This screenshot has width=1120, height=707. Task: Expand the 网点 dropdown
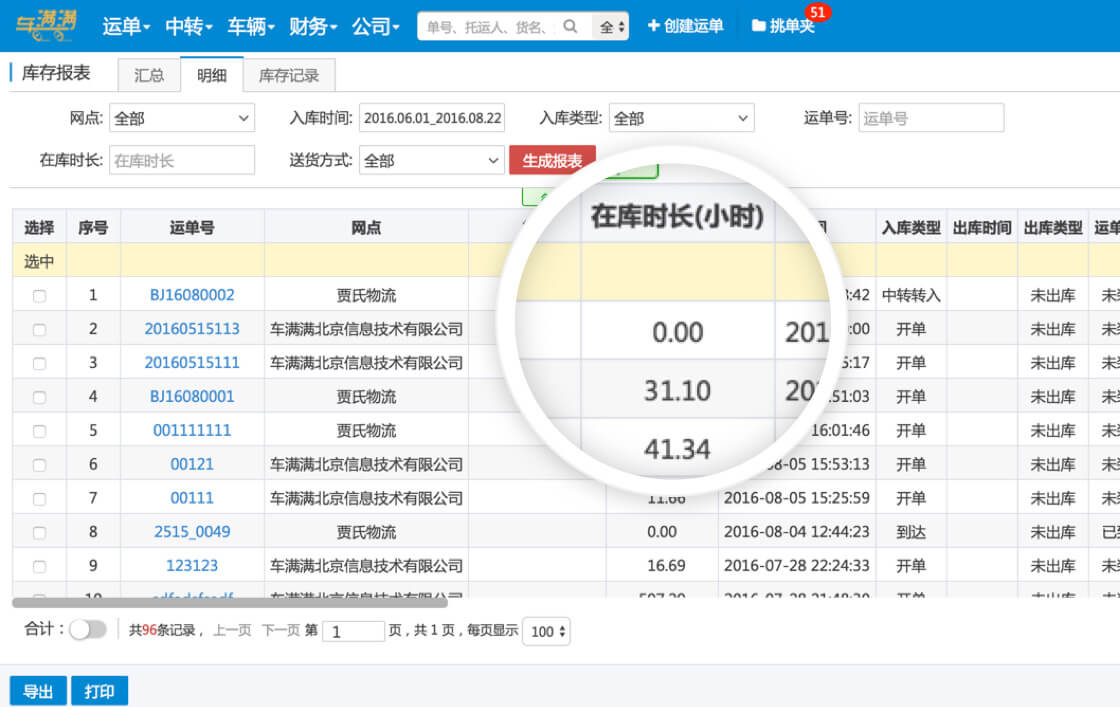182,118
